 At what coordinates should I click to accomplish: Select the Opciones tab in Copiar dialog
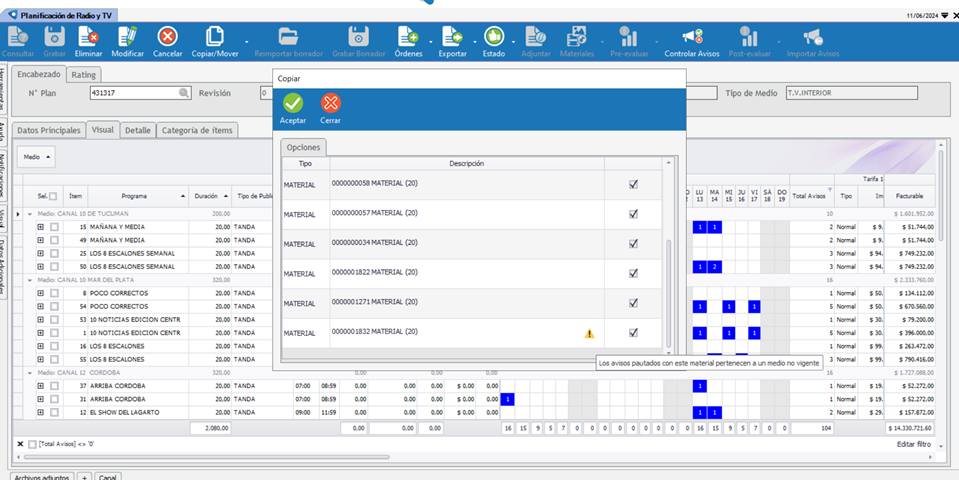click(303, 148)
